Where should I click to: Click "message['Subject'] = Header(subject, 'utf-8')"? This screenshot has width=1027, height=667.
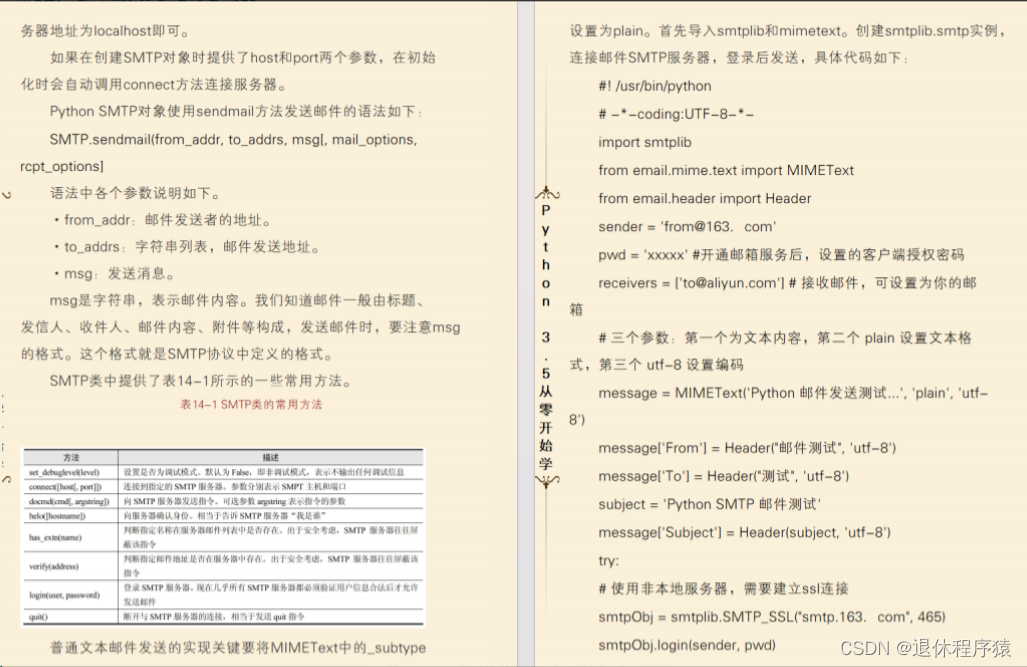pos(744,533)
